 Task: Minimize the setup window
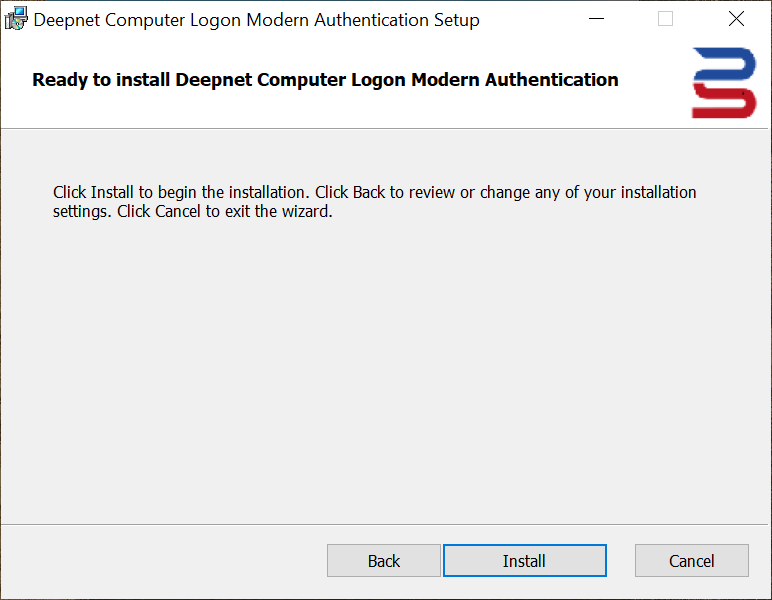pyautogui.click(x=597, y=19)
